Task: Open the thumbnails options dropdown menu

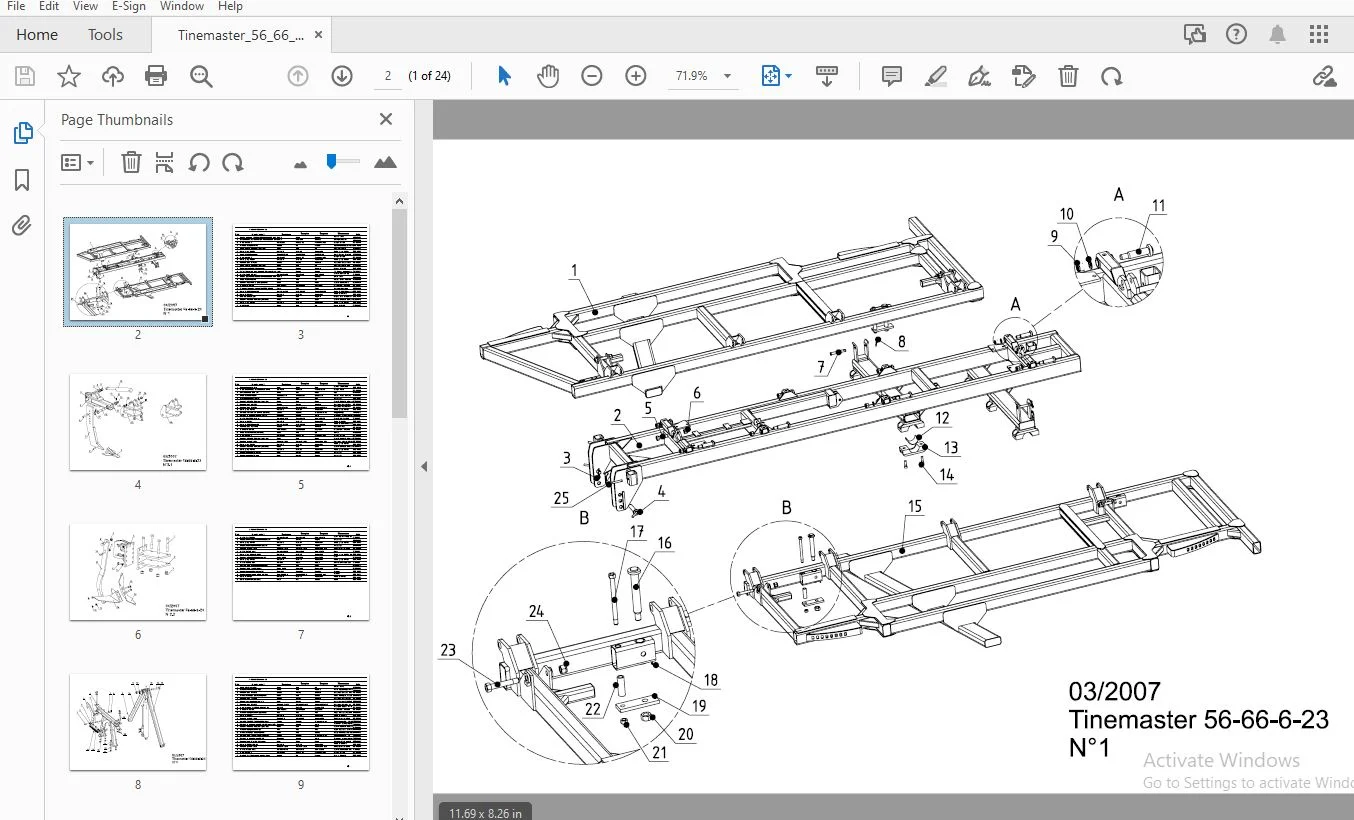Action: pos(78,162)
